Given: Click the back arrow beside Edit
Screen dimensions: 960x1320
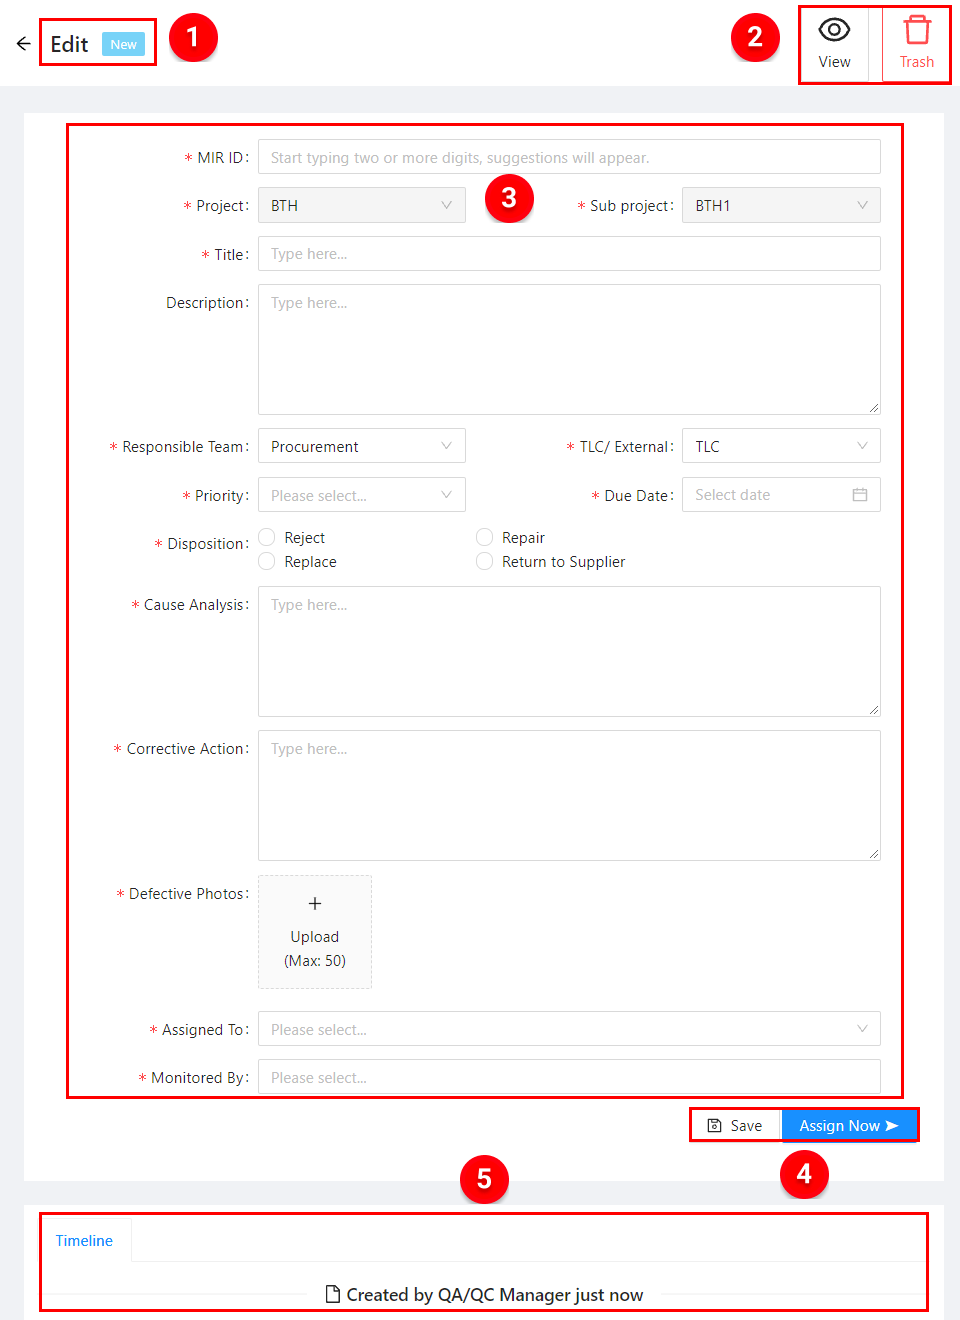Looking at the screenshot, I should click(23, 44).
